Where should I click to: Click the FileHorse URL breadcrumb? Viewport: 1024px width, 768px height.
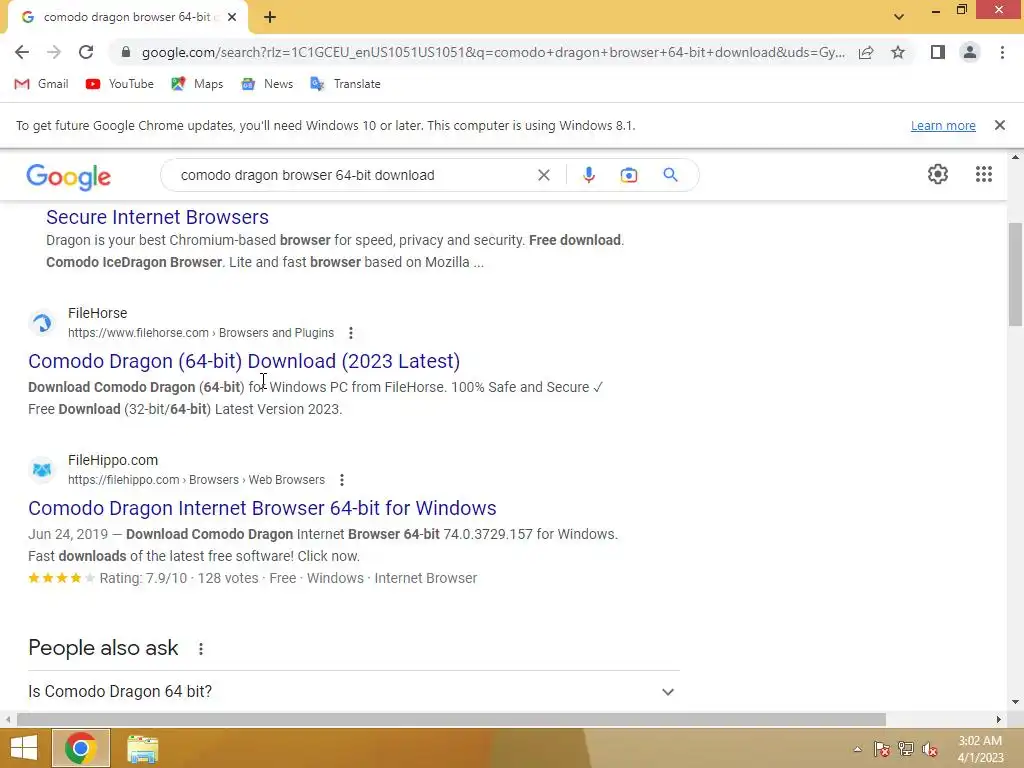(201, 333)
